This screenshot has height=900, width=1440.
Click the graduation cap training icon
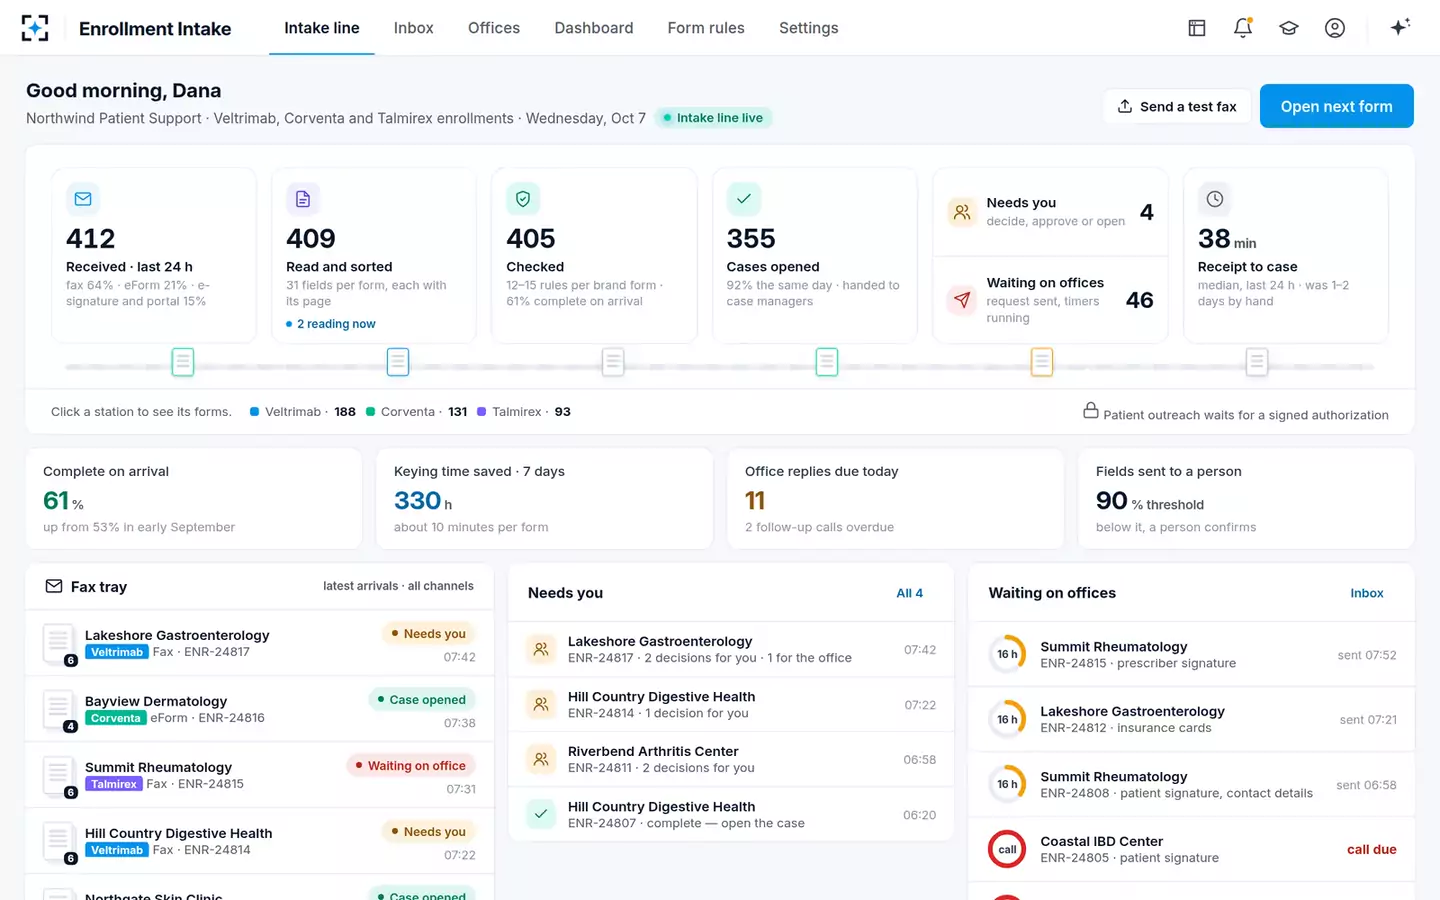1289,28
